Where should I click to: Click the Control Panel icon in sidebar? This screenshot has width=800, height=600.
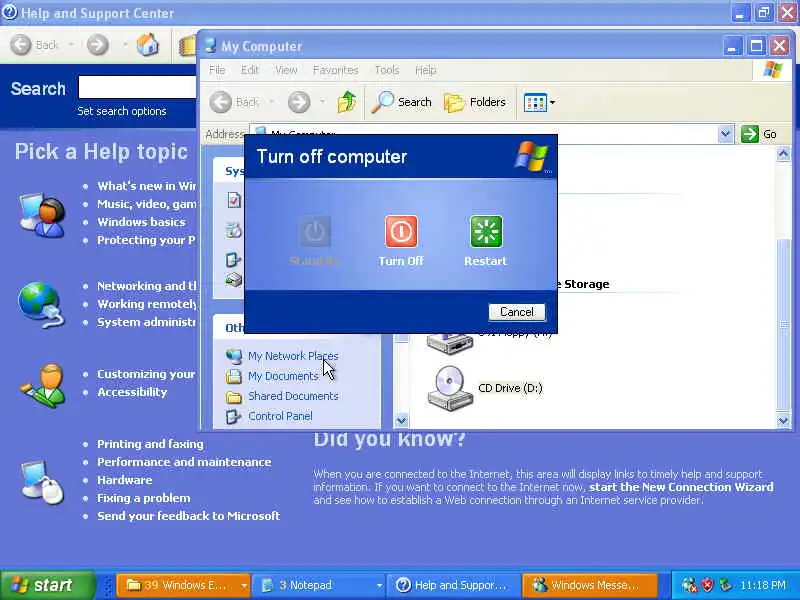[x=234, y=416]
